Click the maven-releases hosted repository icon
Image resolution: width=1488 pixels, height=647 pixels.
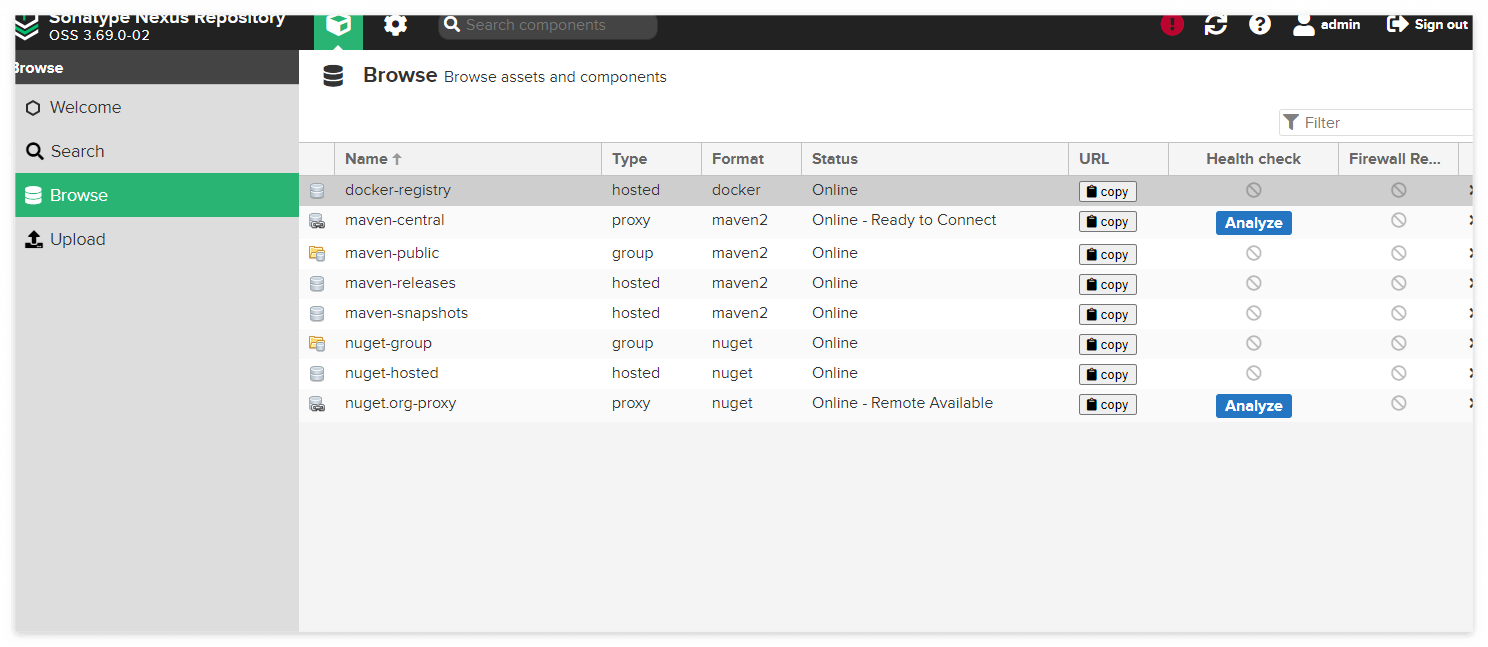[317, 283]
